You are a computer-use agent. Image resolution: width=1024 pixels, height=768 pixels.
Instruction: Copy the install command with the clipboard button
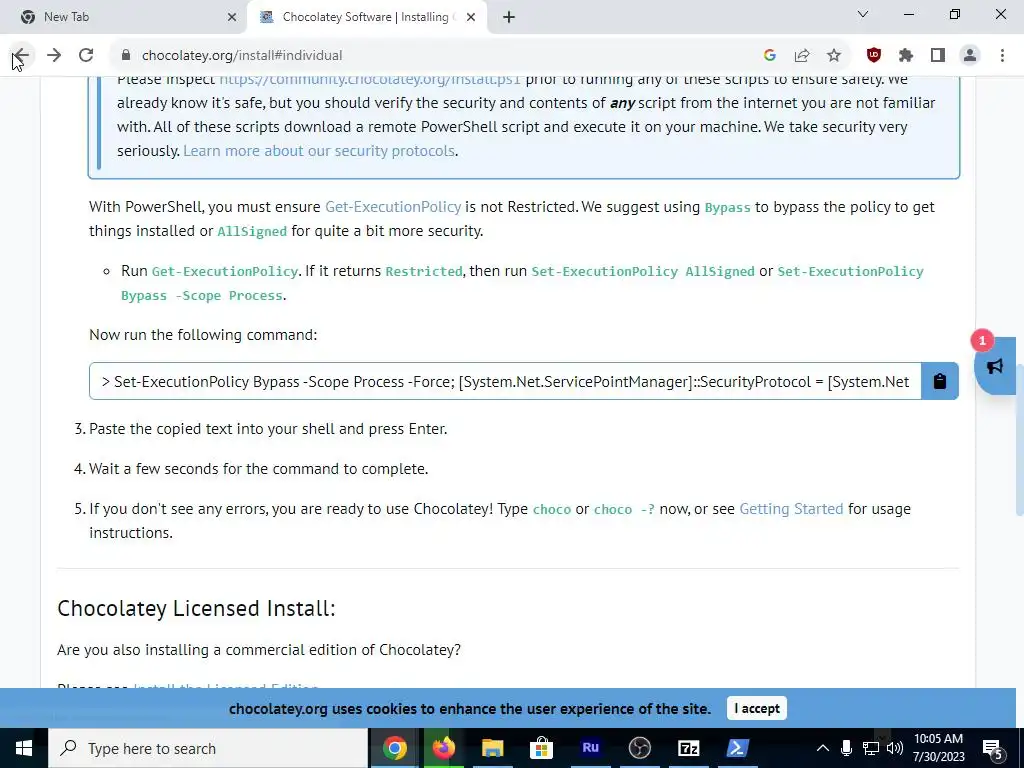click(940, 381)
